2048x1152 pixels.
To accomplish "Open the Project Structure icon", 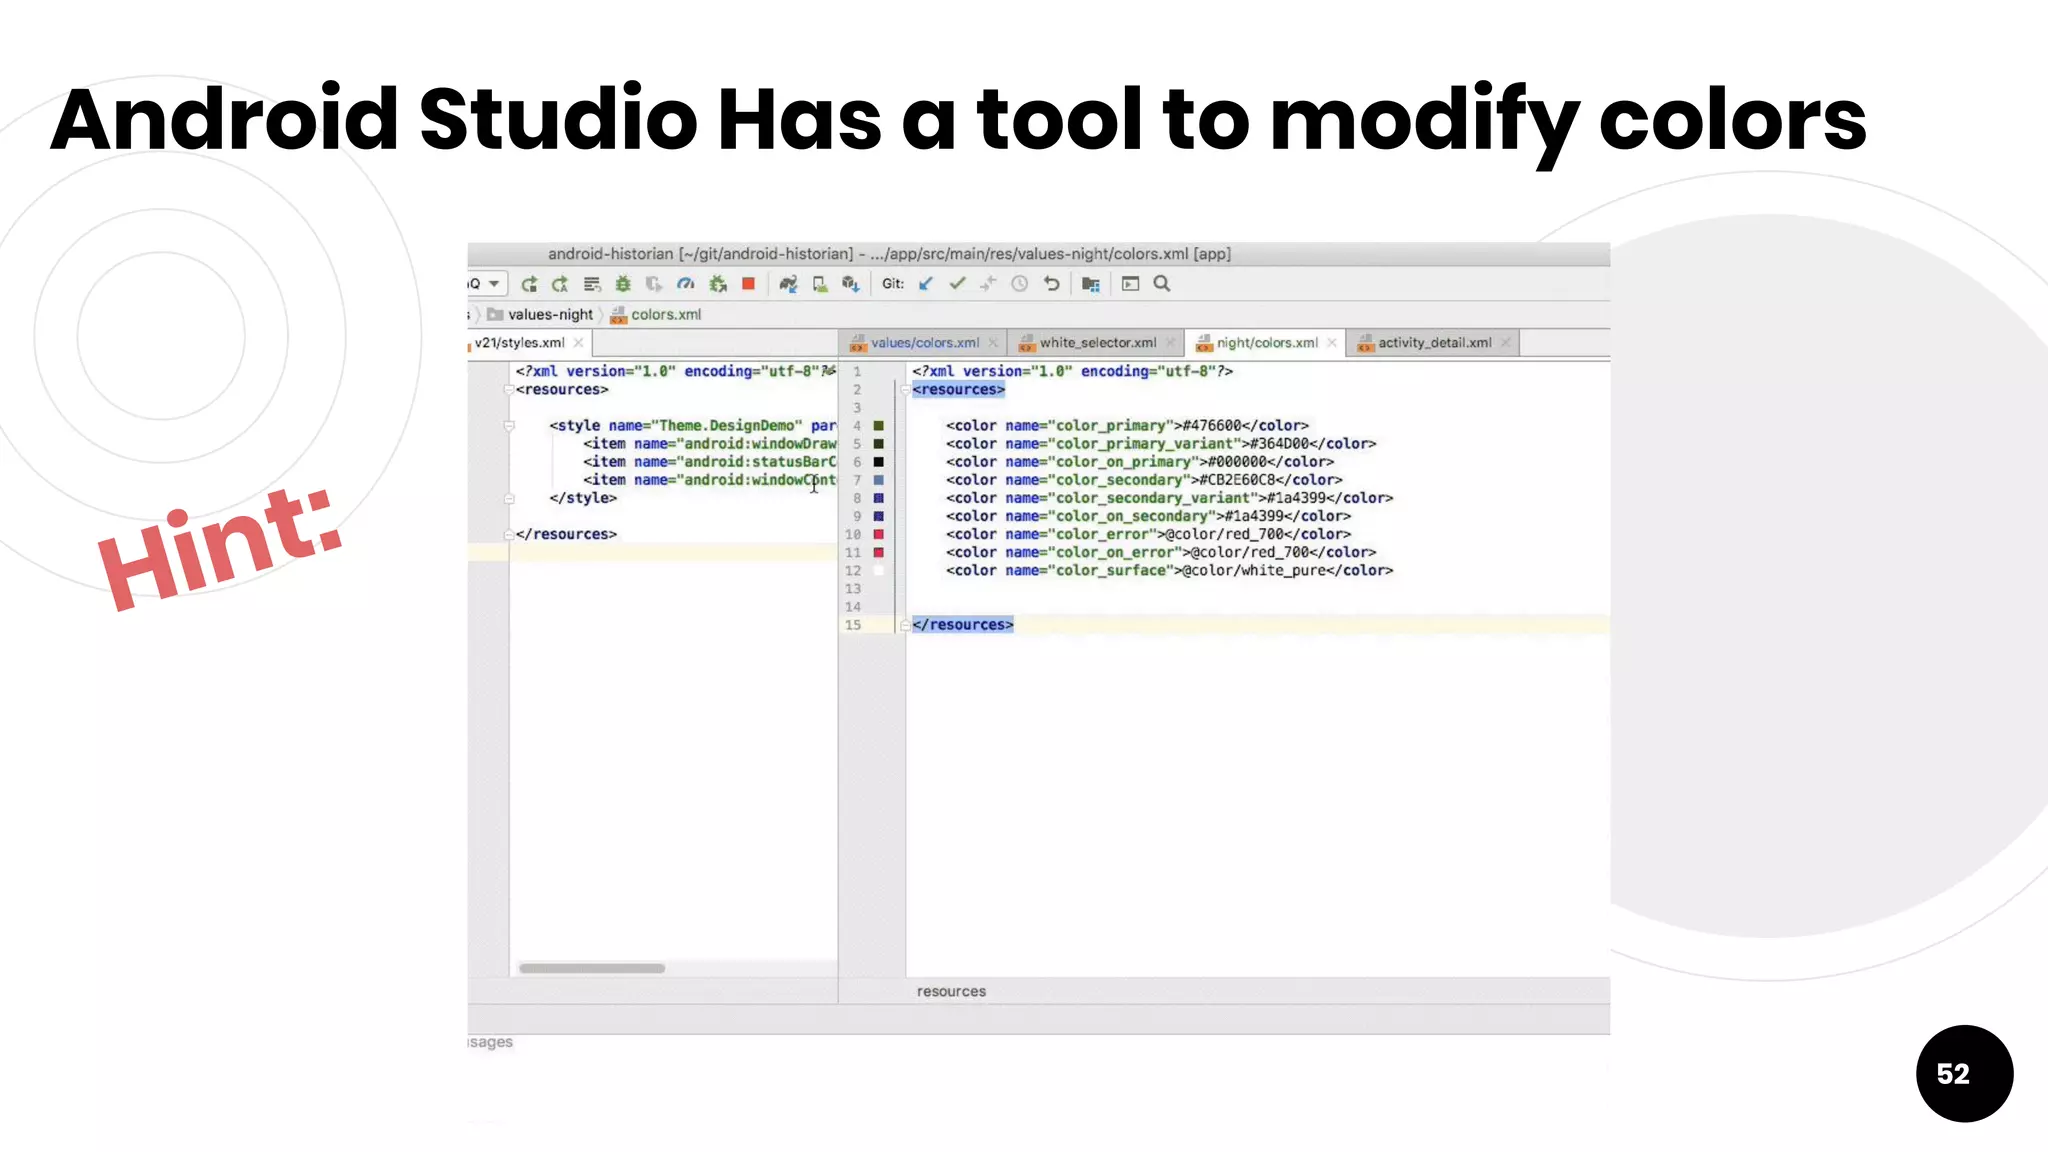I will coord(1091,284).
